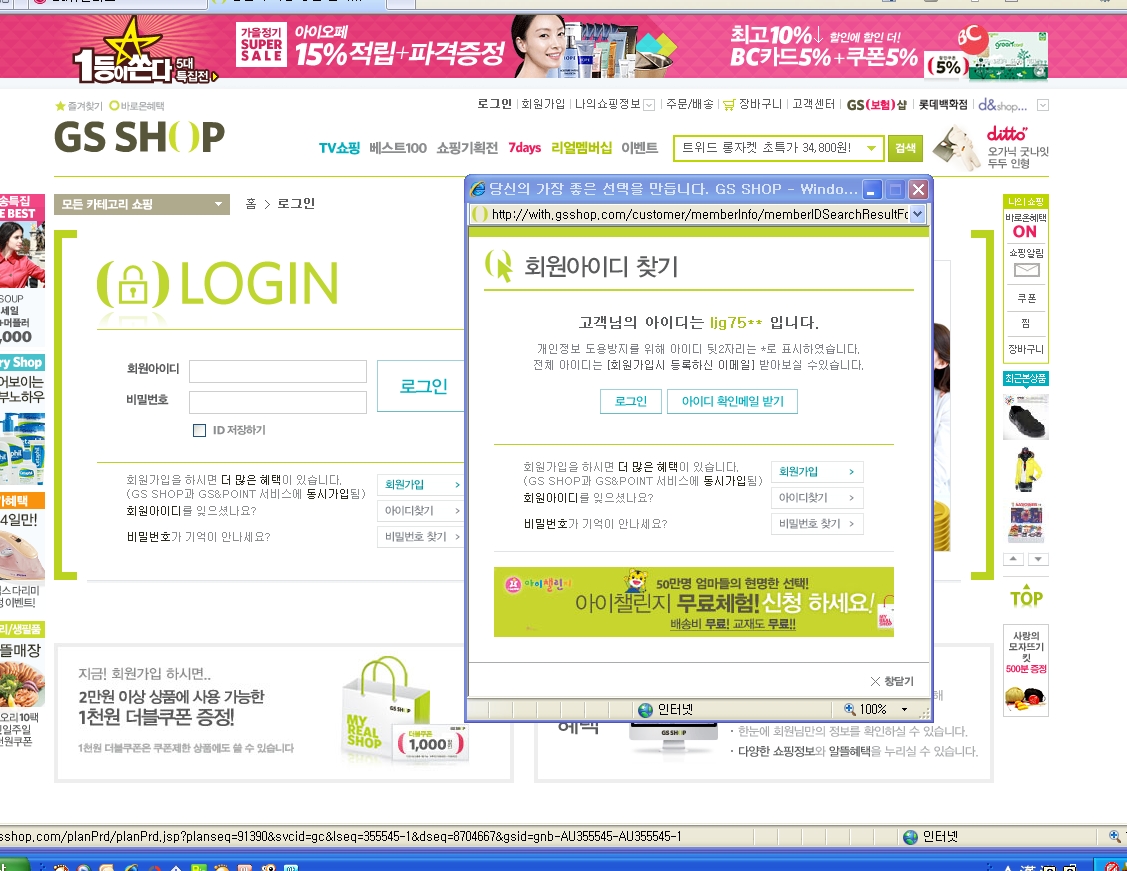1127x871 pixels.
Task: Click the 로그인 button in the popup
Action: pyautogui.click(x=630, y=401)
